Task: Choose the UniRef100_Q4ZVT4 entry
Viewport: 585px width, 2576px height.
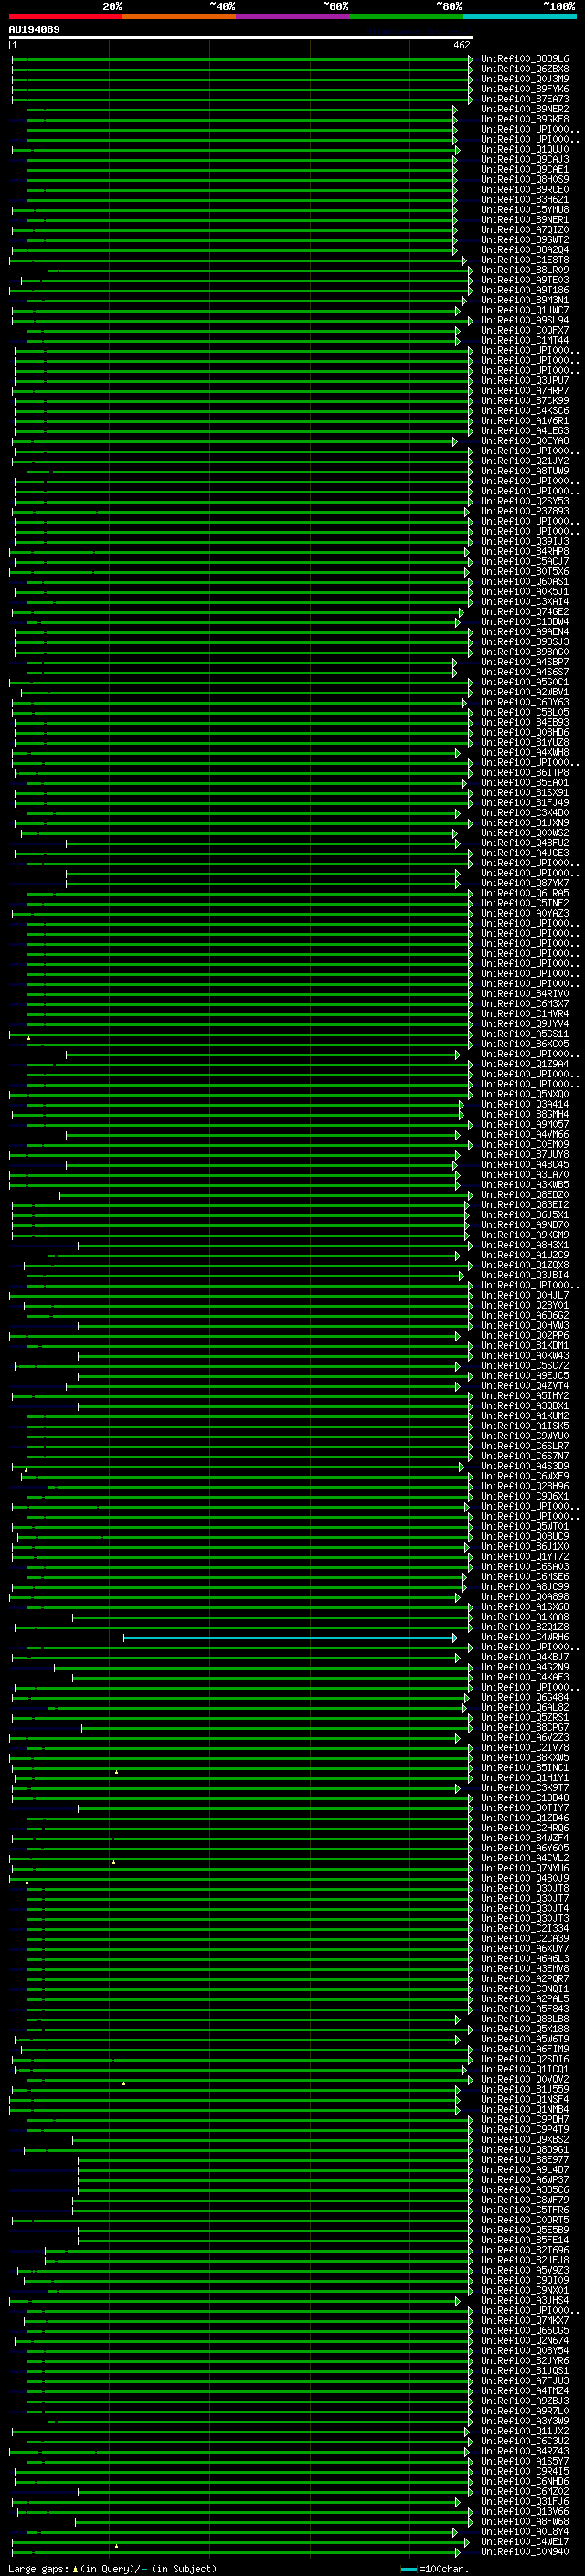Action: click(525, 1386)
